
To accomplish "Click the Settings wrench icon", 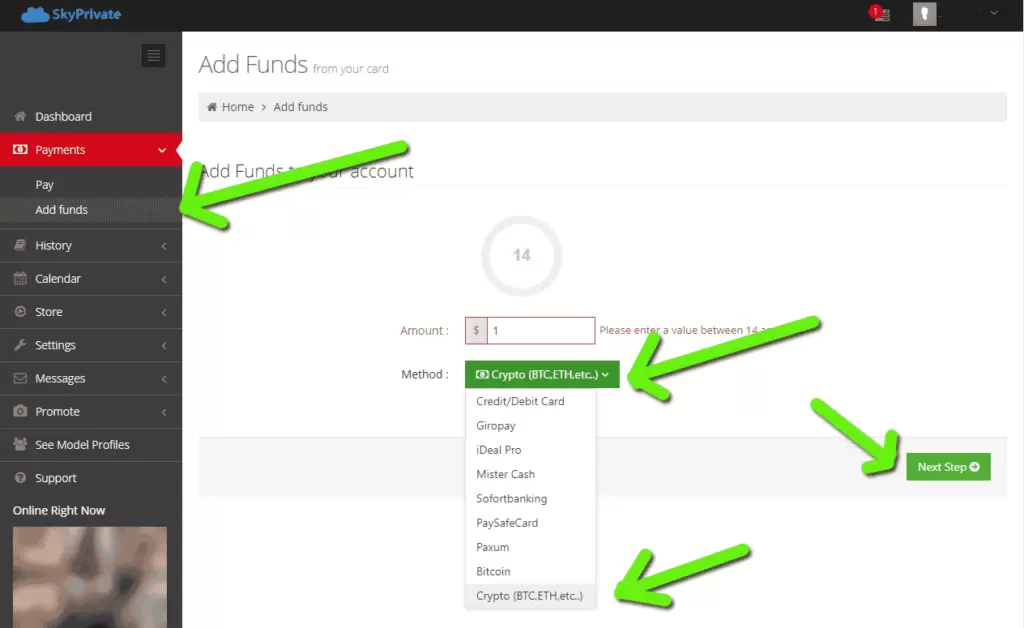I will tap(20, 345).
